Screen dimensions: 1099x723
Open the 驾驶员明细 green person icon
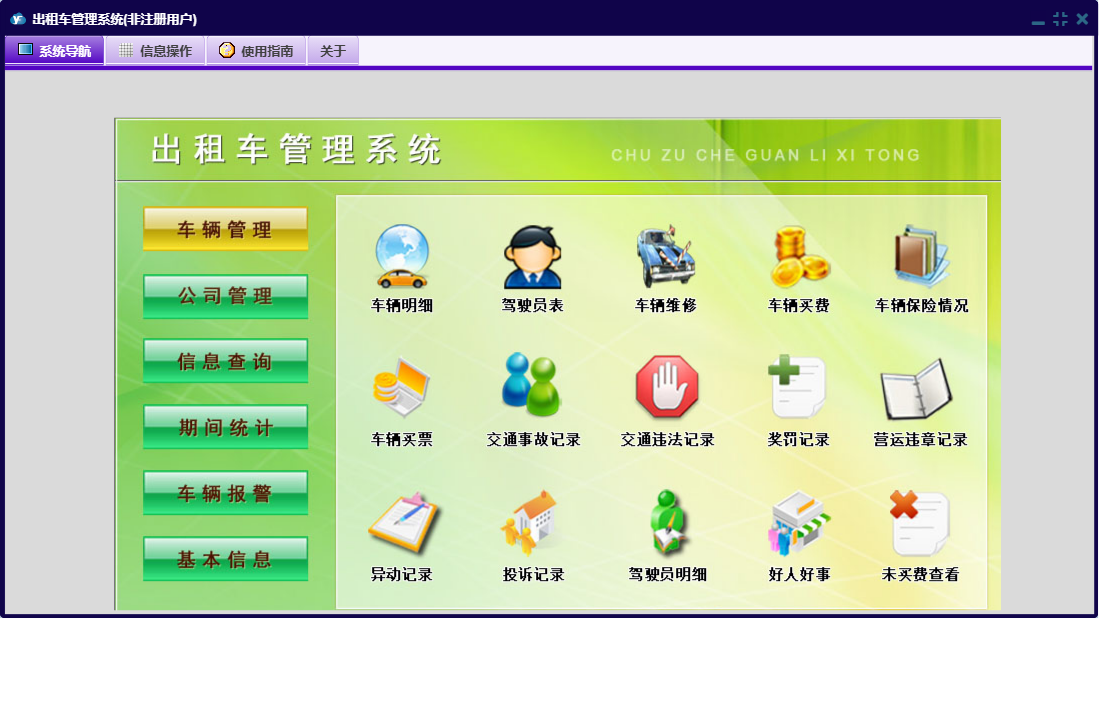pyautogui.click(x=667, y=521)
